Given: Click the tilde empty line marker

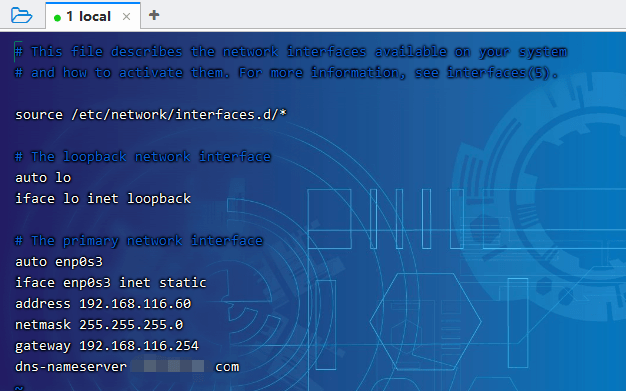Looking at the screenshot, I should tap(19, 387).
